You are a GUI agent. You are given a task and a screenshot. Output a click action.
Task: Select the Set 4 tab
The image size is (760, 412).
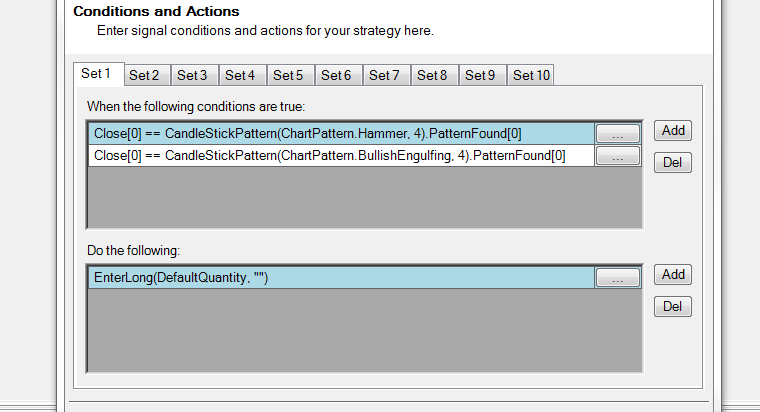click(x=240, y=75)
